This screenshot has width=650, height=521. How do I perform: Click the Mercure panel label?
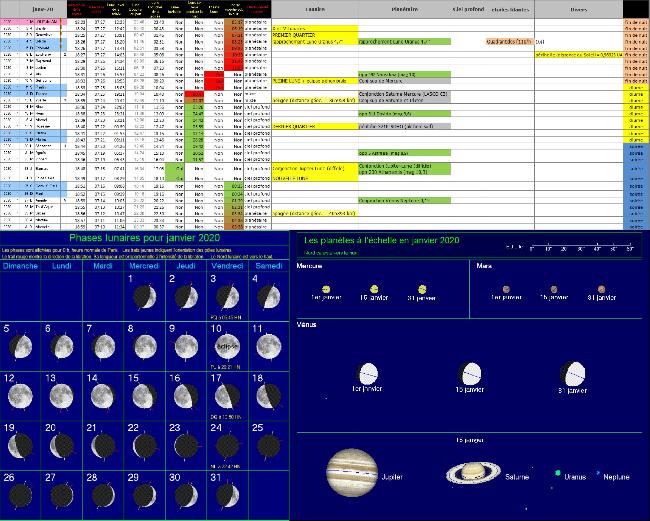click(310, 266)
